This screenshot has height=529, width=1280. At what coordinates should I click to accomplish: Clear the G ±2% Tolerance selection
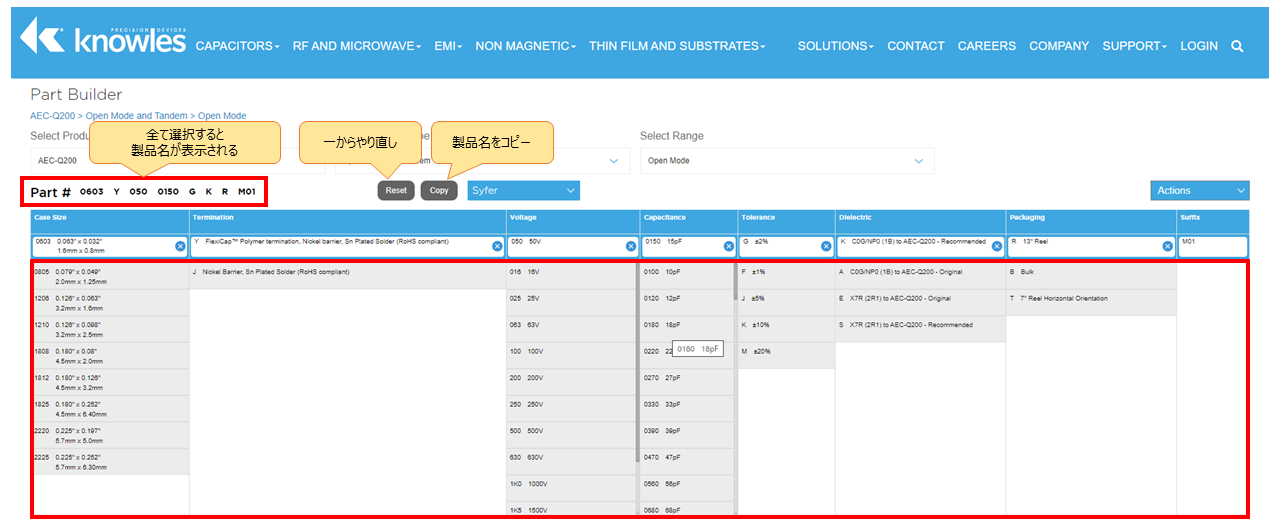tap(826, 246)
